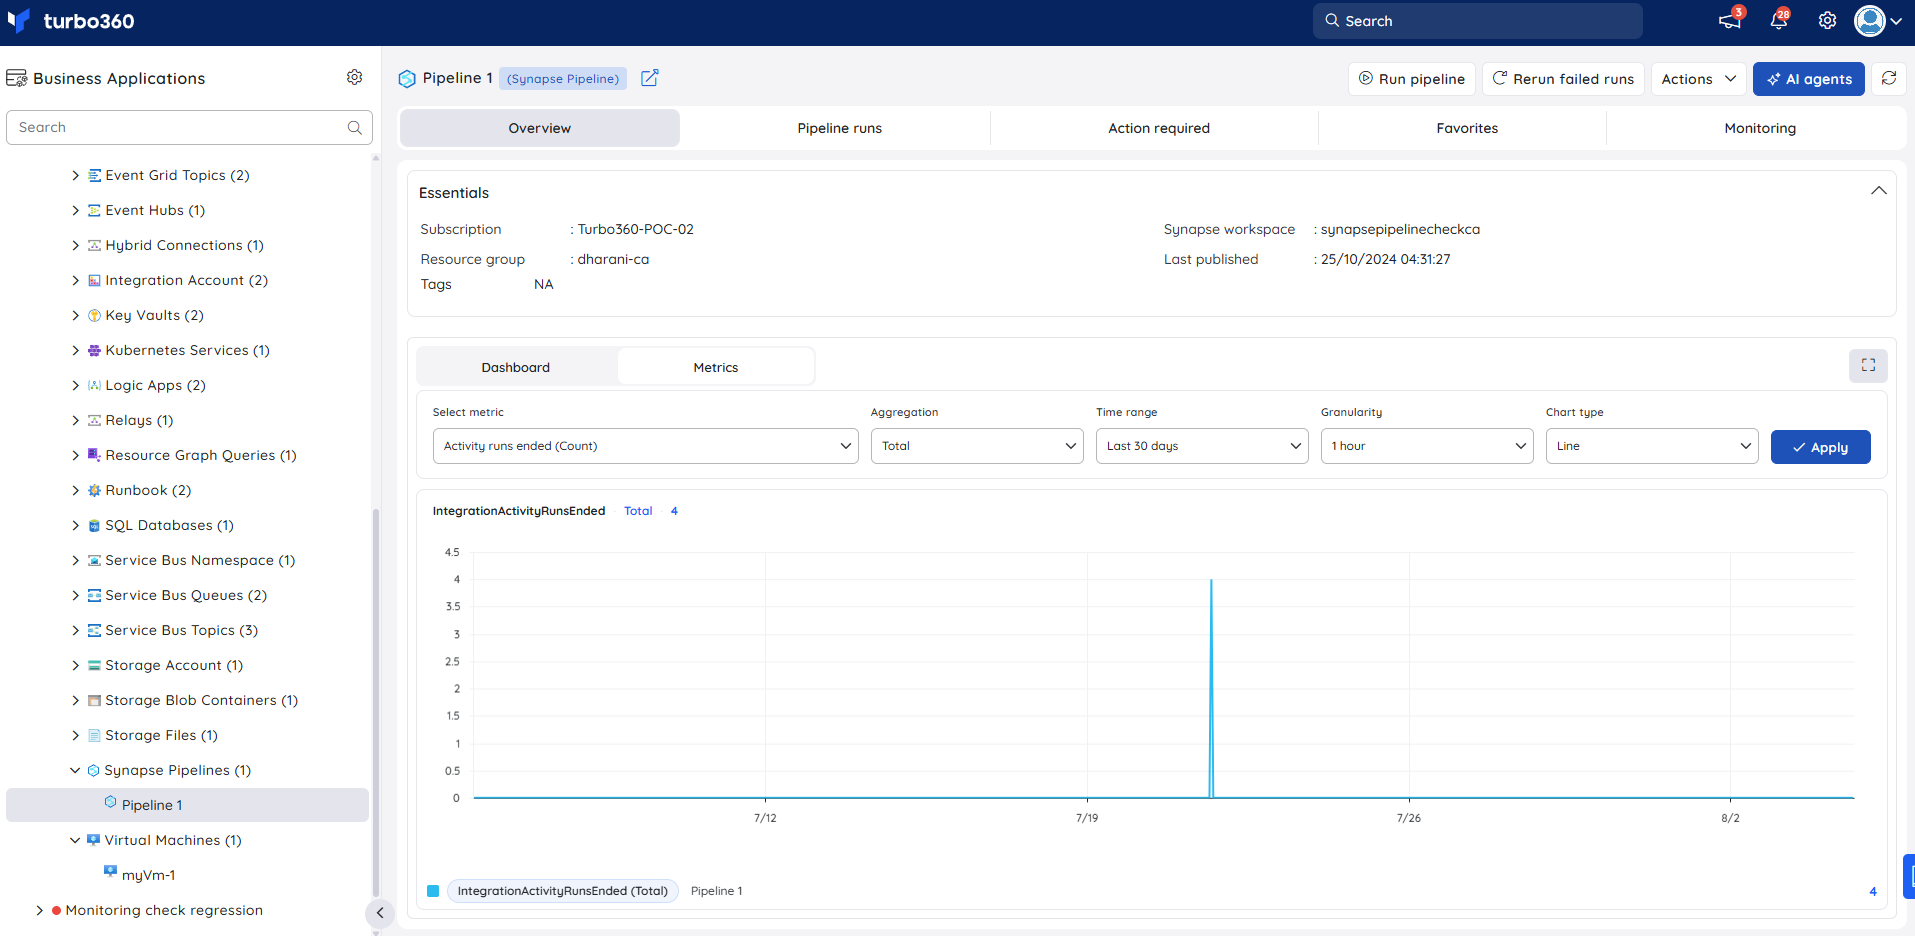Click Rerun failed runs button
This screenshot has height=936, width=1915.
(1563, 79)
